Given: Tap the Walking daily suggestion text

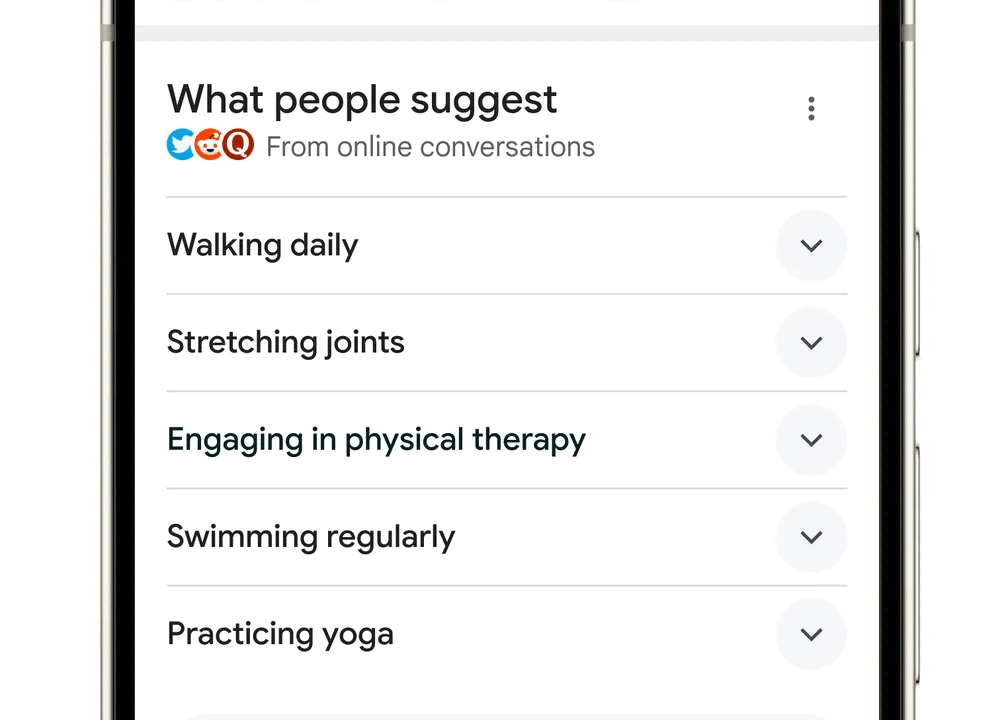Looking at the screenshot, I should point(262,245).
